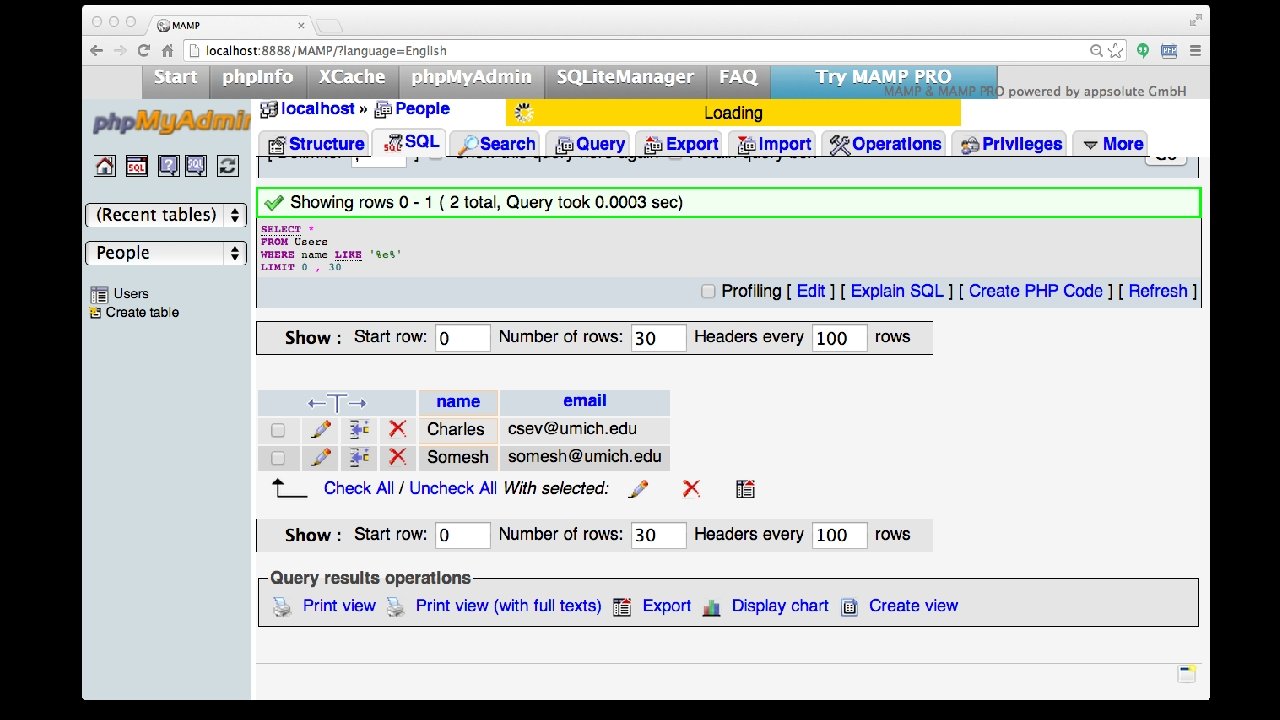The width and height of the screenshot is (1280, 720).
Task: Bookmark page with the star icon
Action: (x=1116, y=50)
